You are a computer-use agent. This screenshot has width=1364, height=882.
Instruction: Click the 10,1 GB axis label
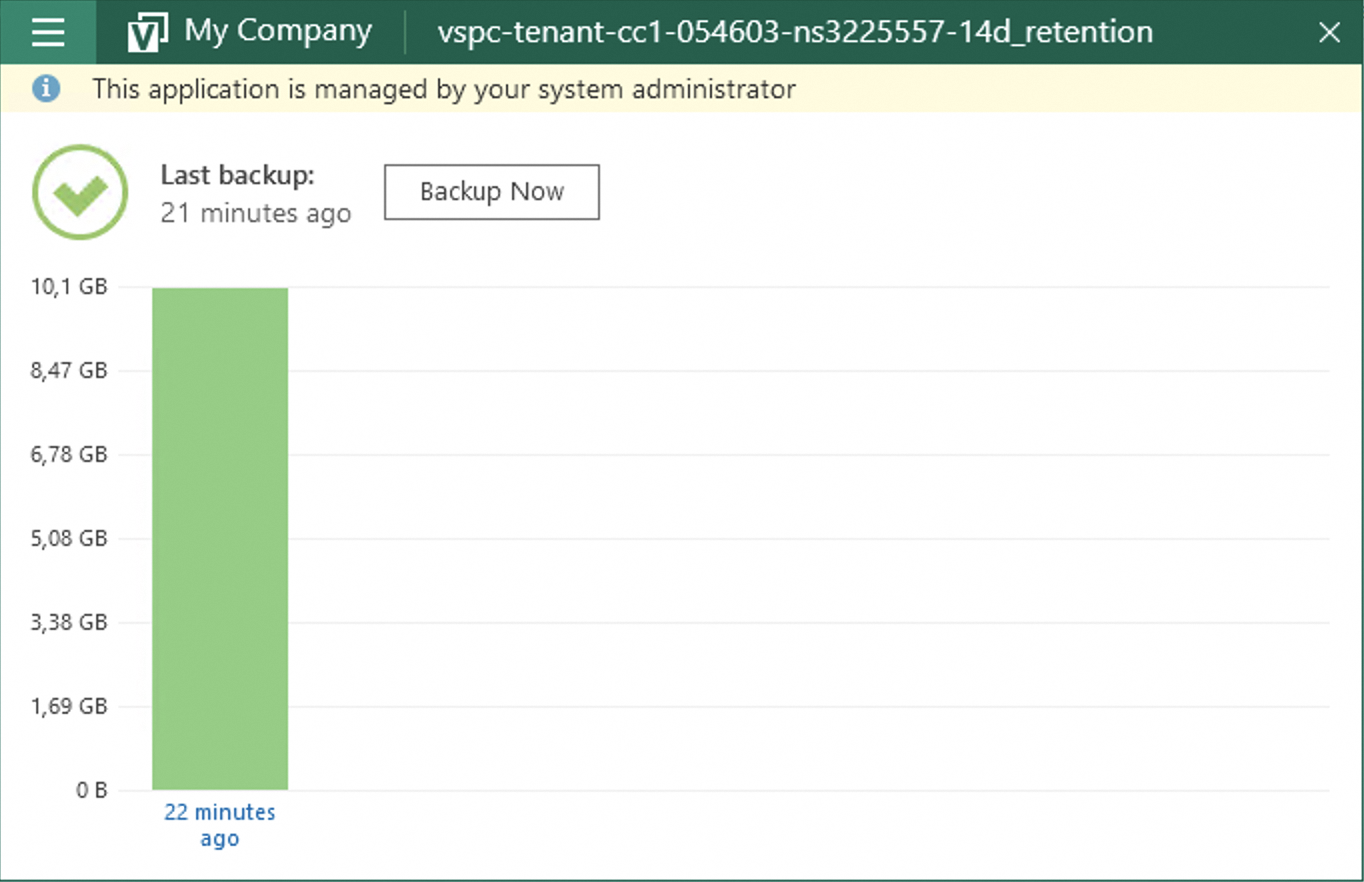click(69, 287)
